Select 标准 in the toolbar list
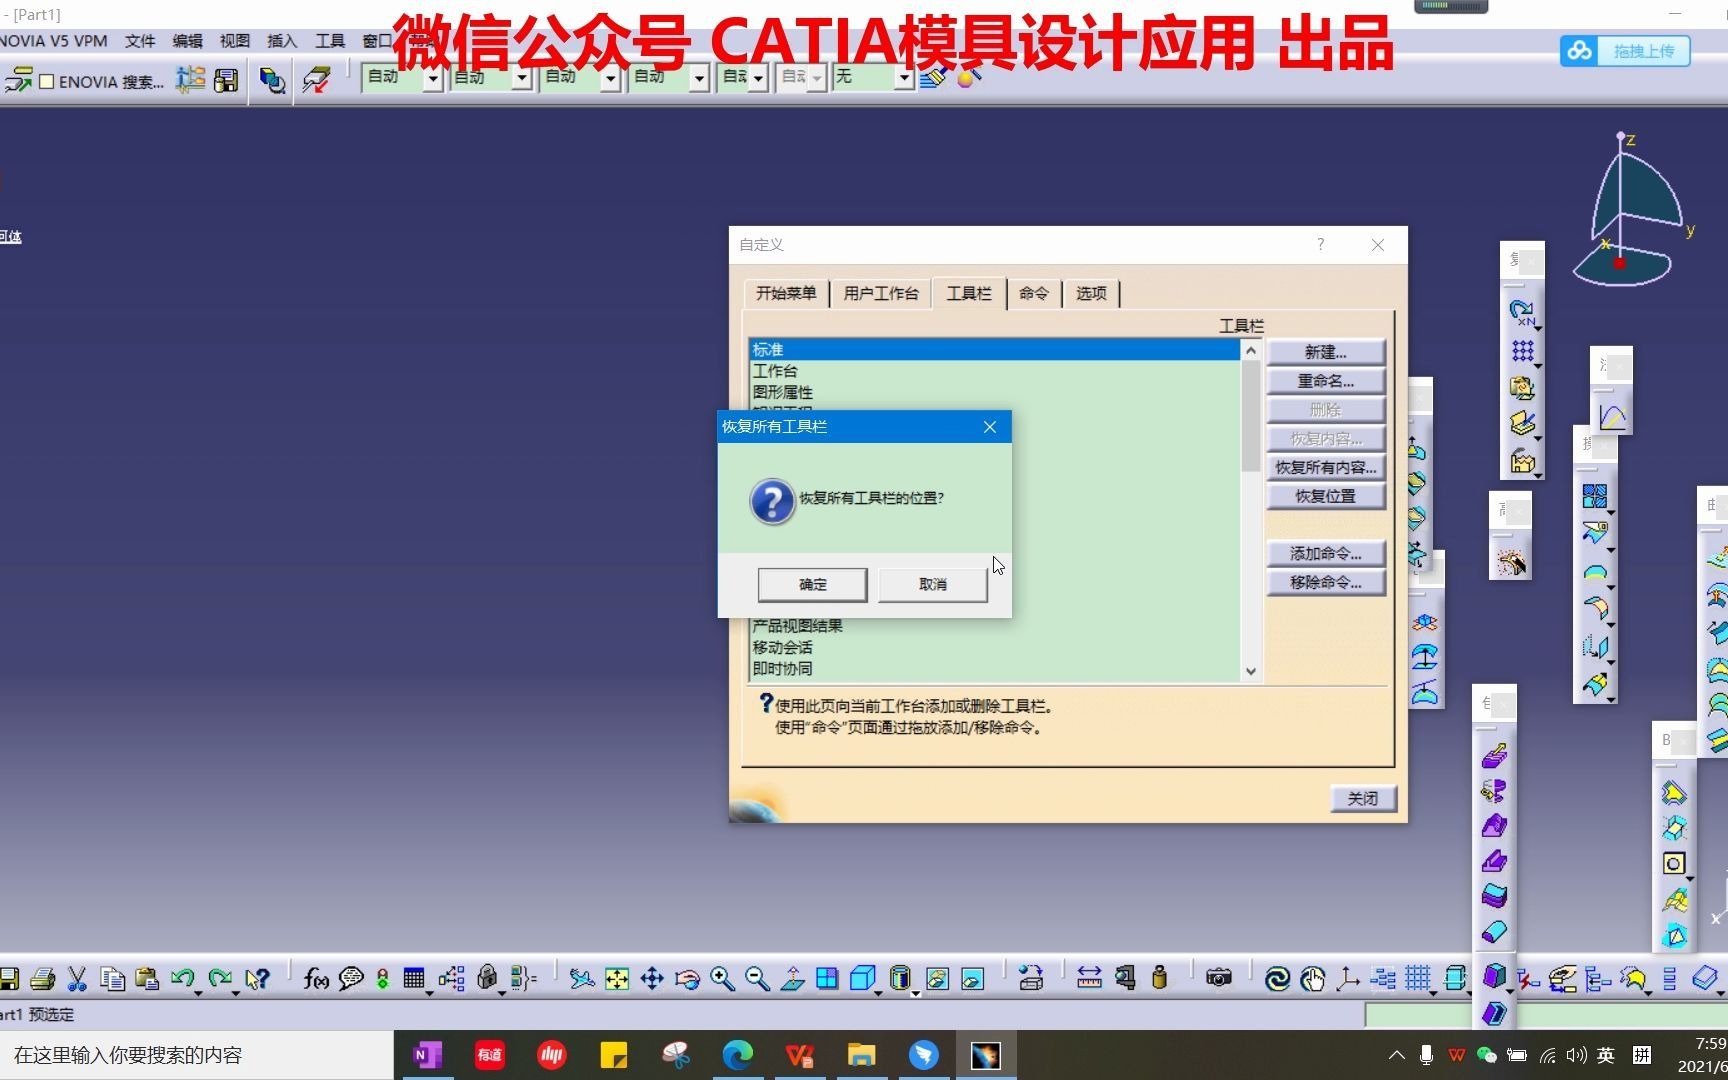 click(x=994, y=349)
